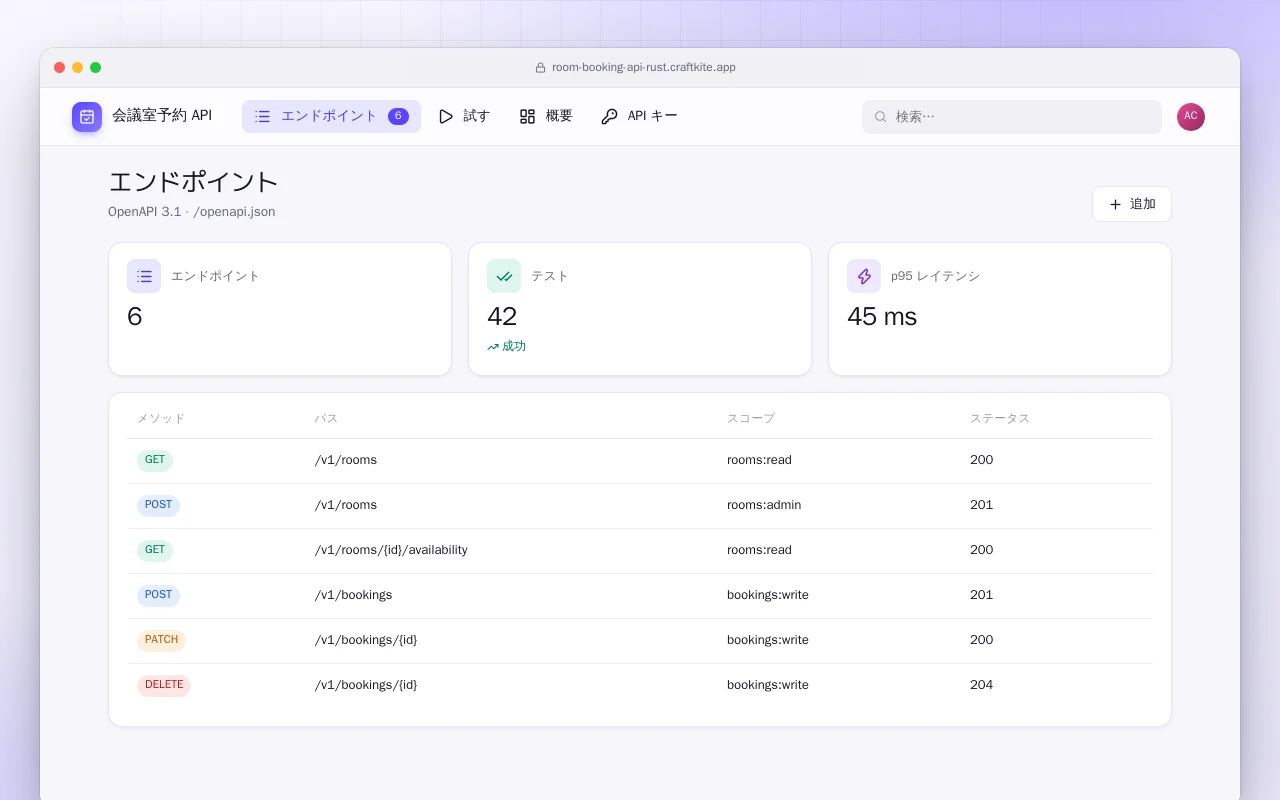Select the /v1/rooms/{id}/availability path
Viewport: 1280px width, 800px height.
[391, 550]
